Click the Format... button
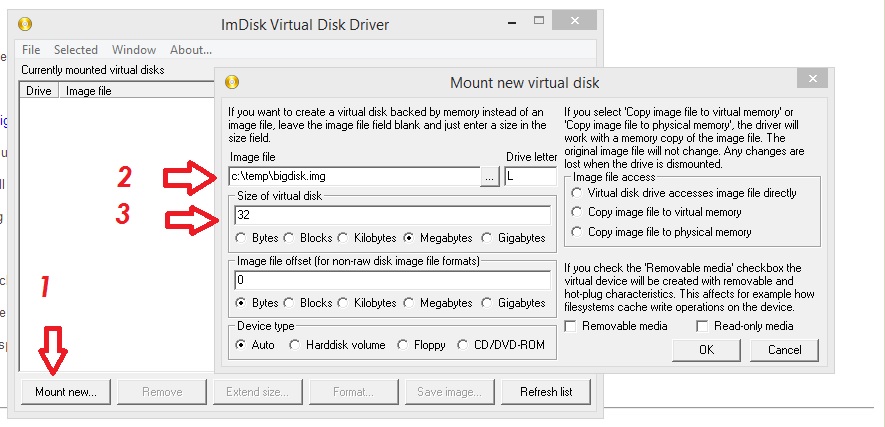This screenshot has width=885, height=427. pyautogui.click(x=354, y=391)
